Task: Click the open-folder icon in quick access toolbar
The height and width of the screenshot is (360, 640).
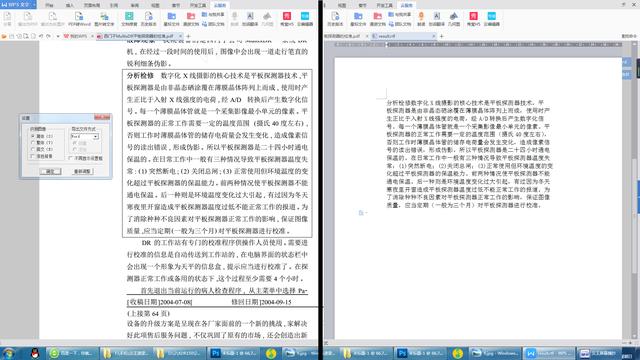Action: tap(4, 36)
